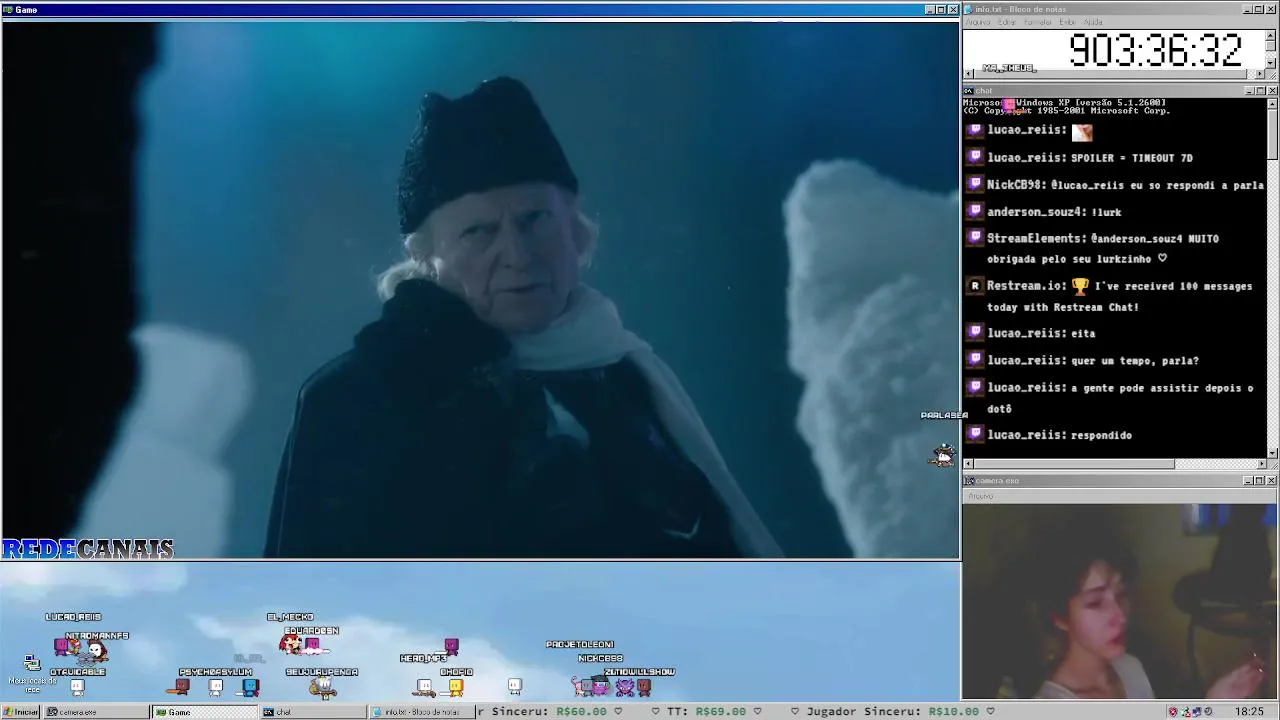Click the webcam video in camera.exe

(1120, 601)
